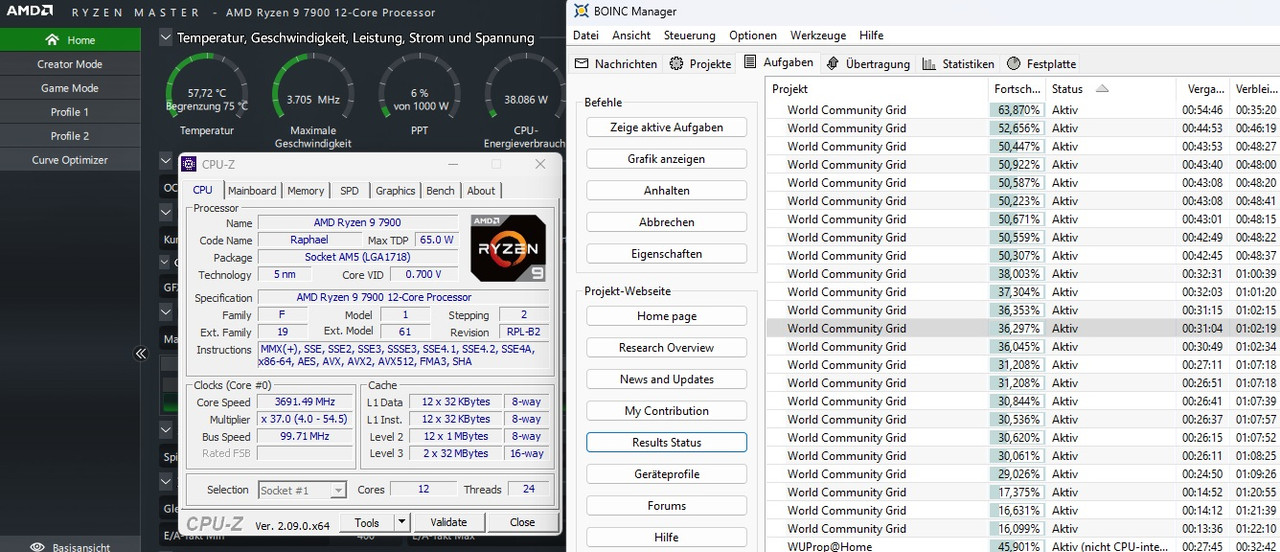Click the Basisansicht eye icon
The width and height of the screenshot is (1280, 552).
(x=38, y=547)
